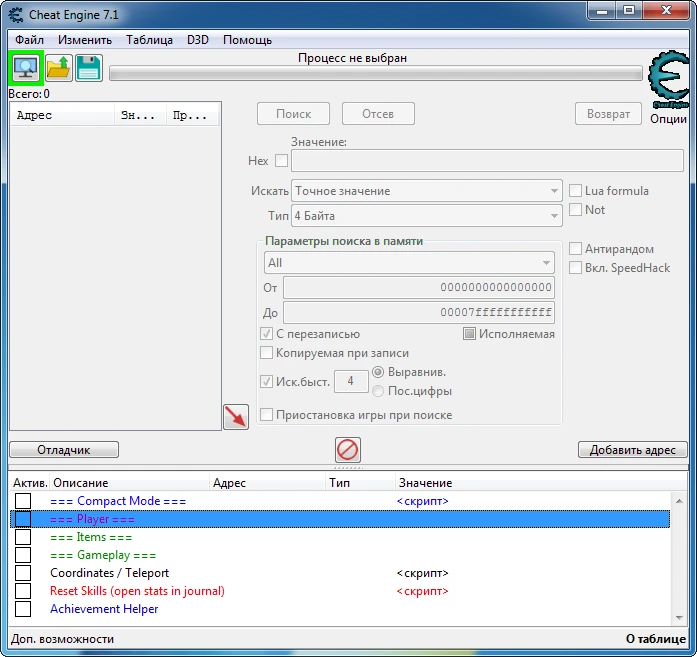Click the Cheat Engine title bar icon
697x657 pixels.
[x=16, y=15]
